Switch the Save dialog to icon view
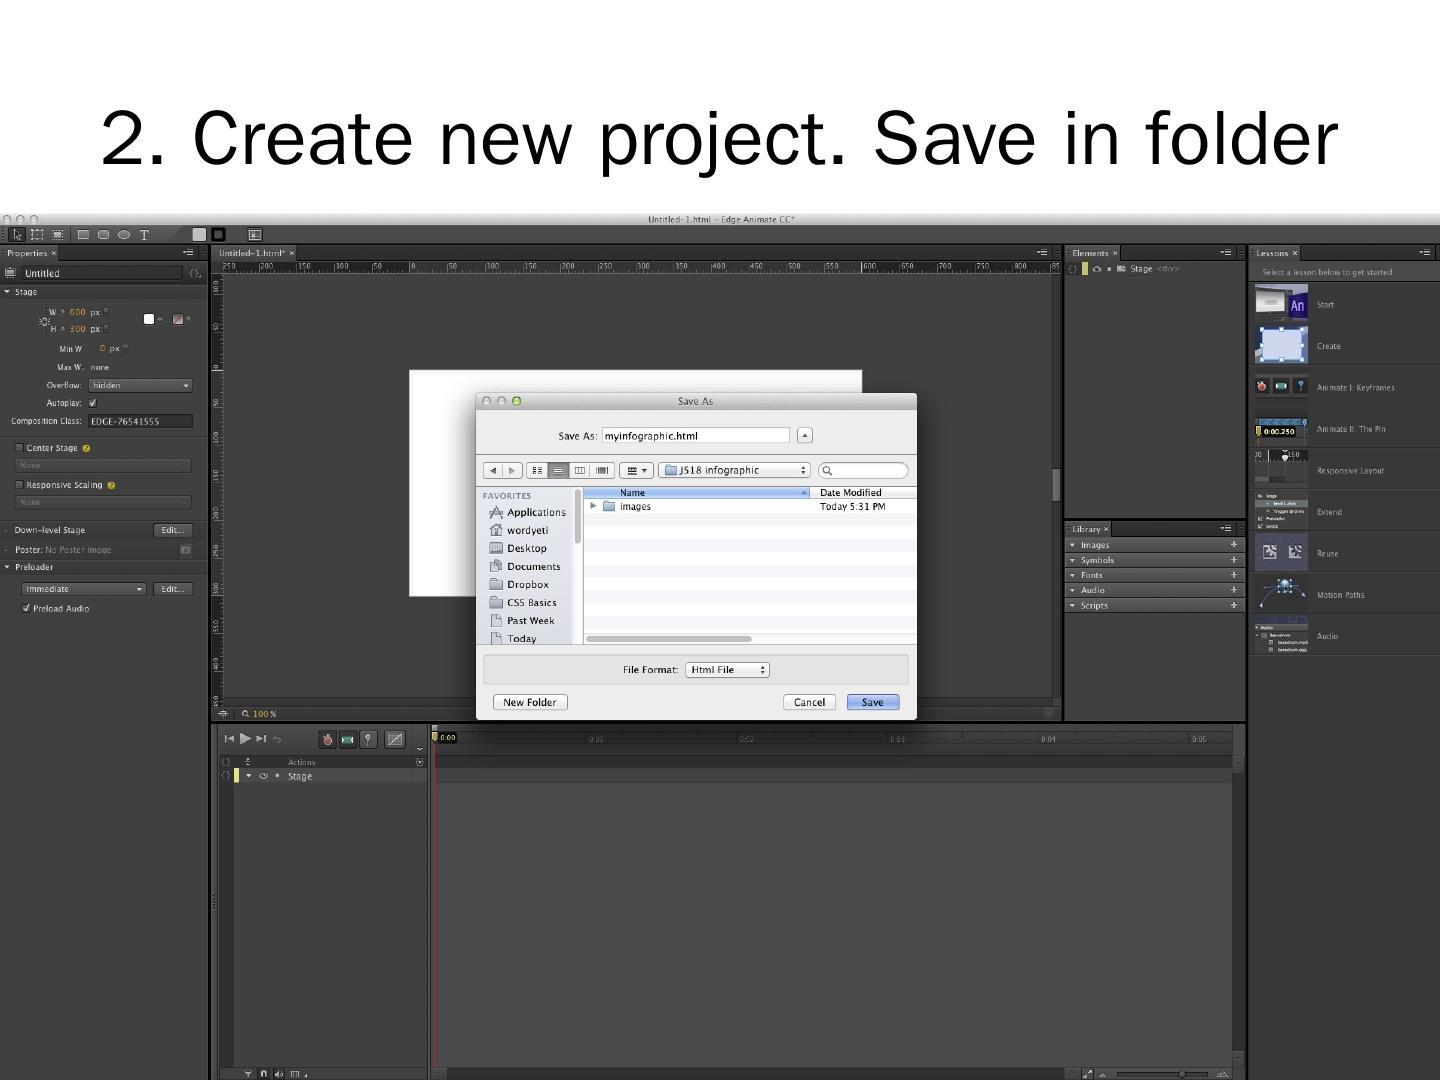Viewport: 1440px width, 1080px height. pos(537,470)
